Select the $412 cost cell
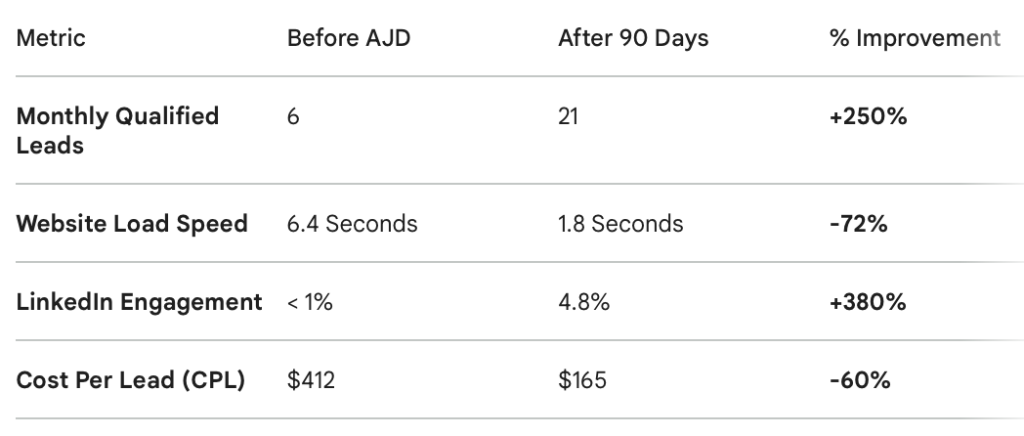Screen dimensions: 1024x436 coord(310,380)
